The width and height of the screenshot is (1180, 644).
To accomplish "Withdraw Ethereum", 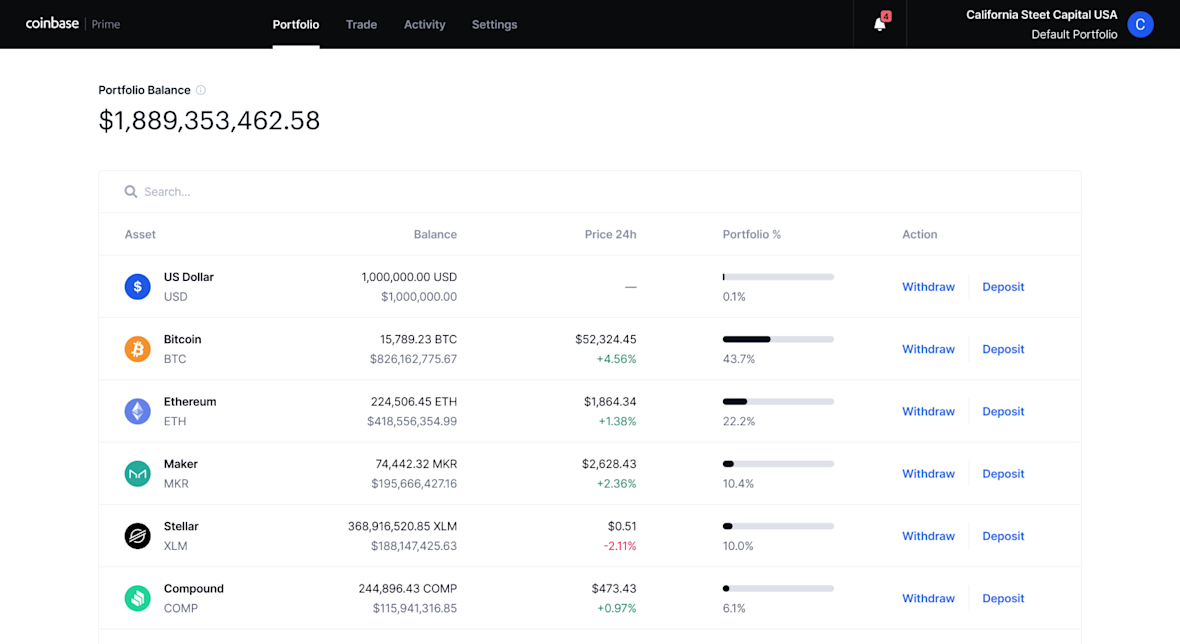I will coord(928,412).
